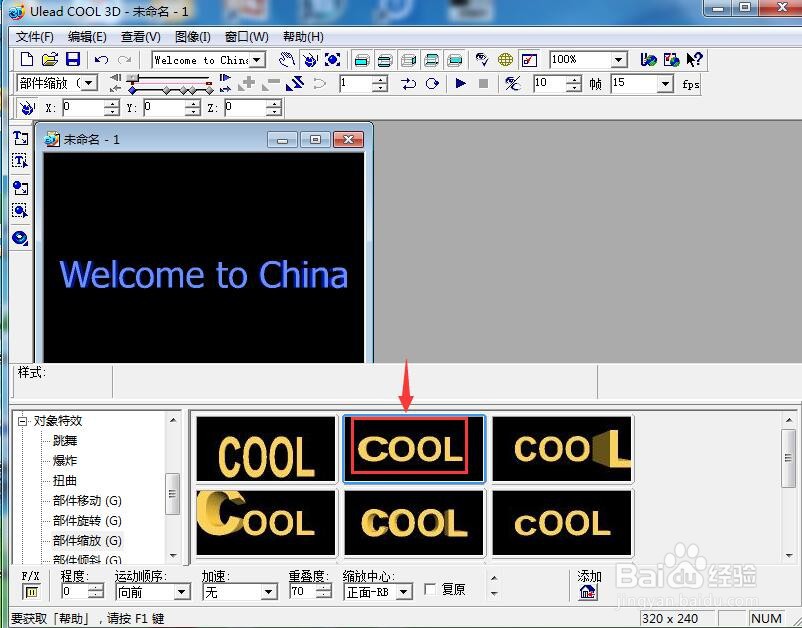Select 部件缩放 (G) in the effects tree
Viewport: 802px width, 628px height.
[x=87, y=541]
